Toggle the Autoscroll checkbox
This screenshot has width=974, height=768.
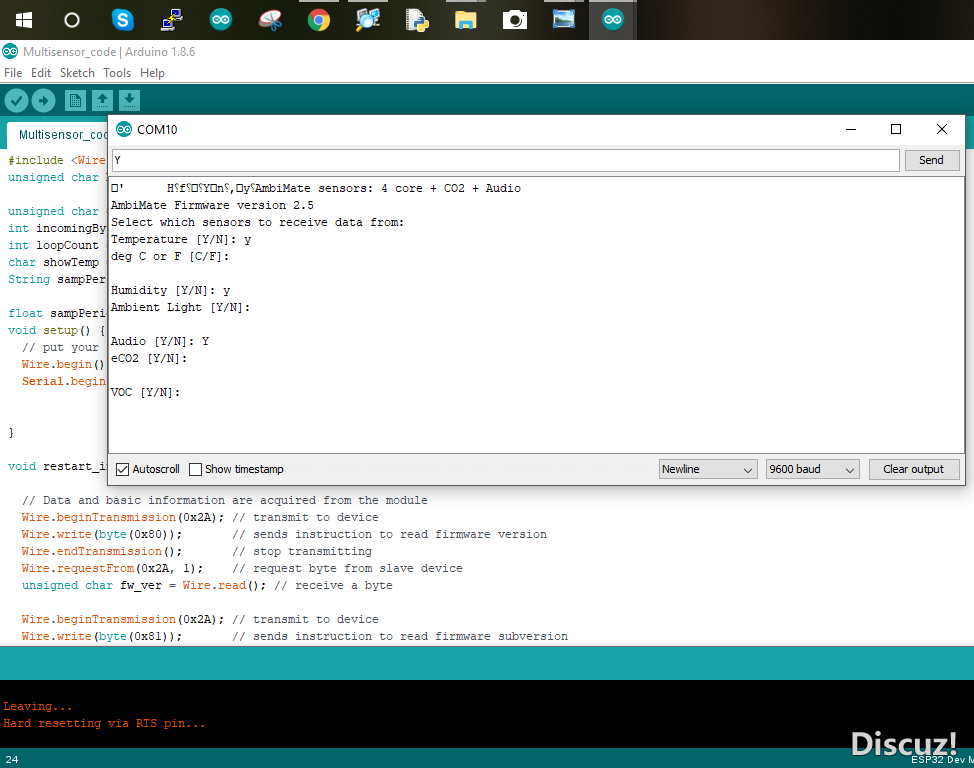click(123, 469)
